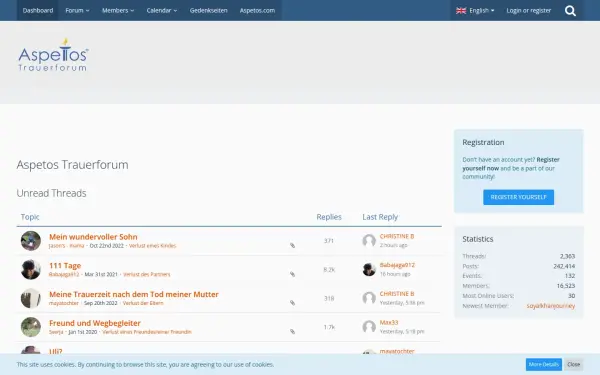Image resolution: width=600 pixels, height=375 pixels.
Task: Click the REGISTER YOURSELF button
Action: coord(518,197)
